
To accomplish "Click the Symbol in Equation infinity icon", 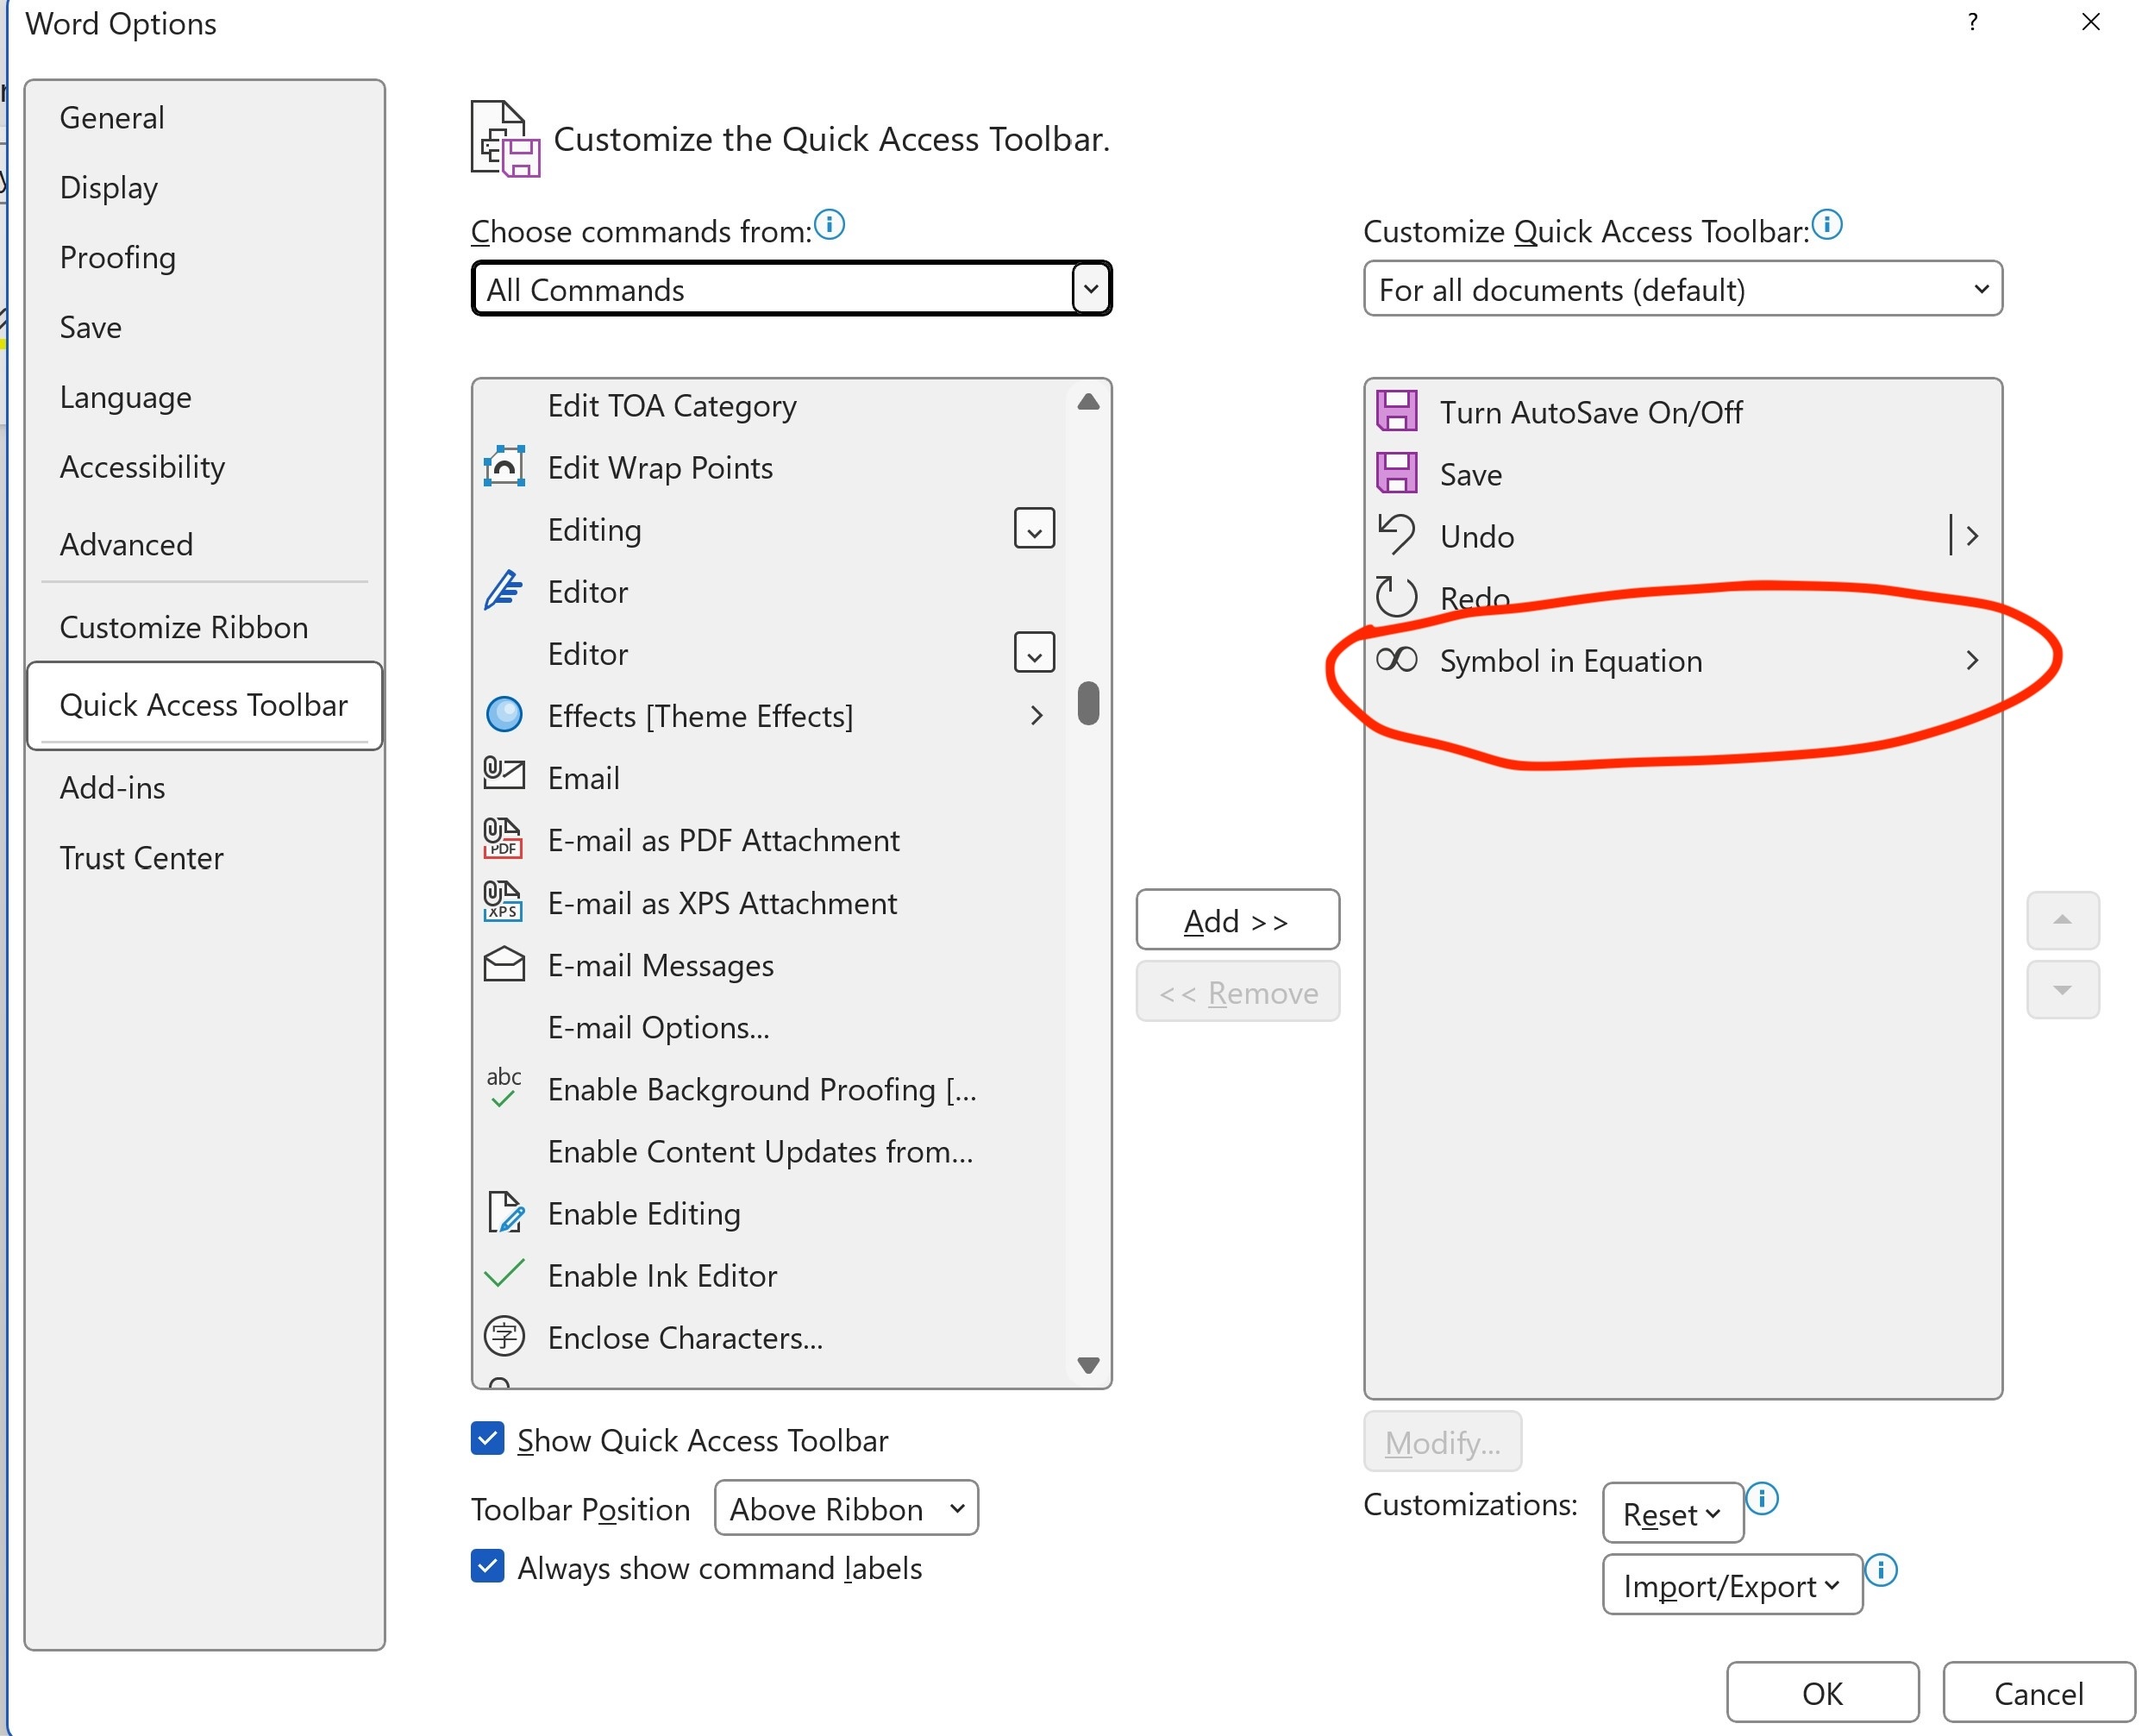I will (1396, 660).
